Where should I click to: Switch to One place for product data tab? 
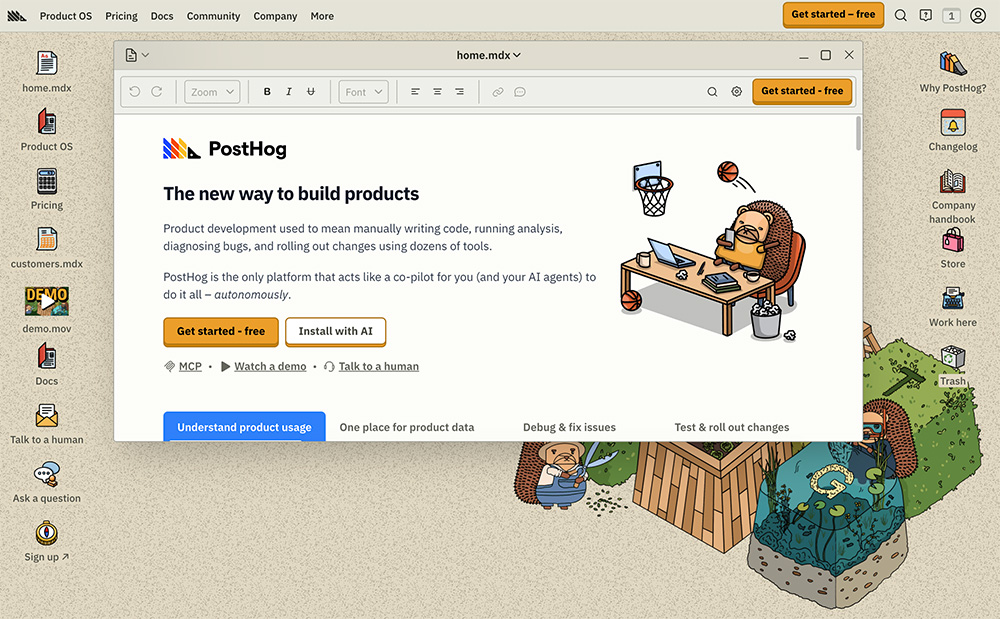pos(407,427)
